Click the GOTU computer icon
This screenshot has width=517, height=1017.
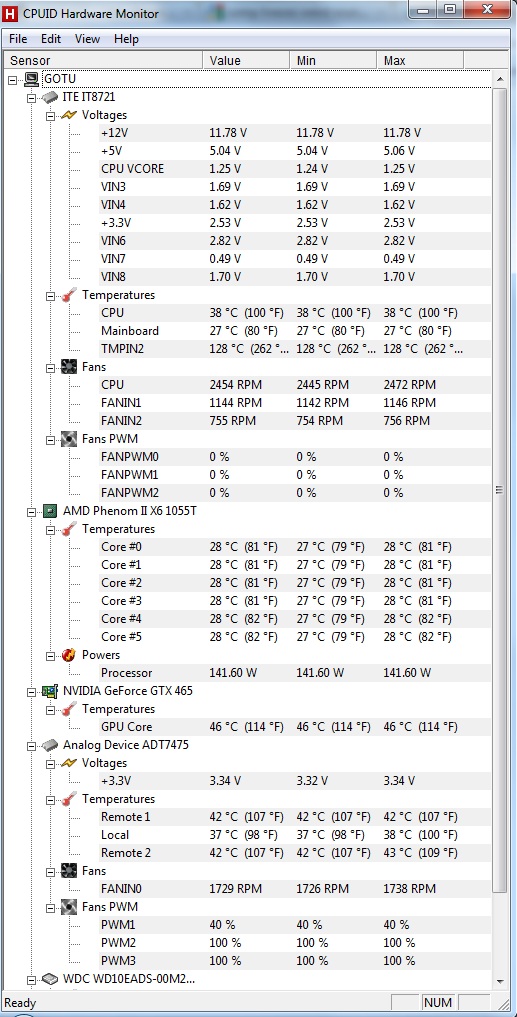[31, 79]
